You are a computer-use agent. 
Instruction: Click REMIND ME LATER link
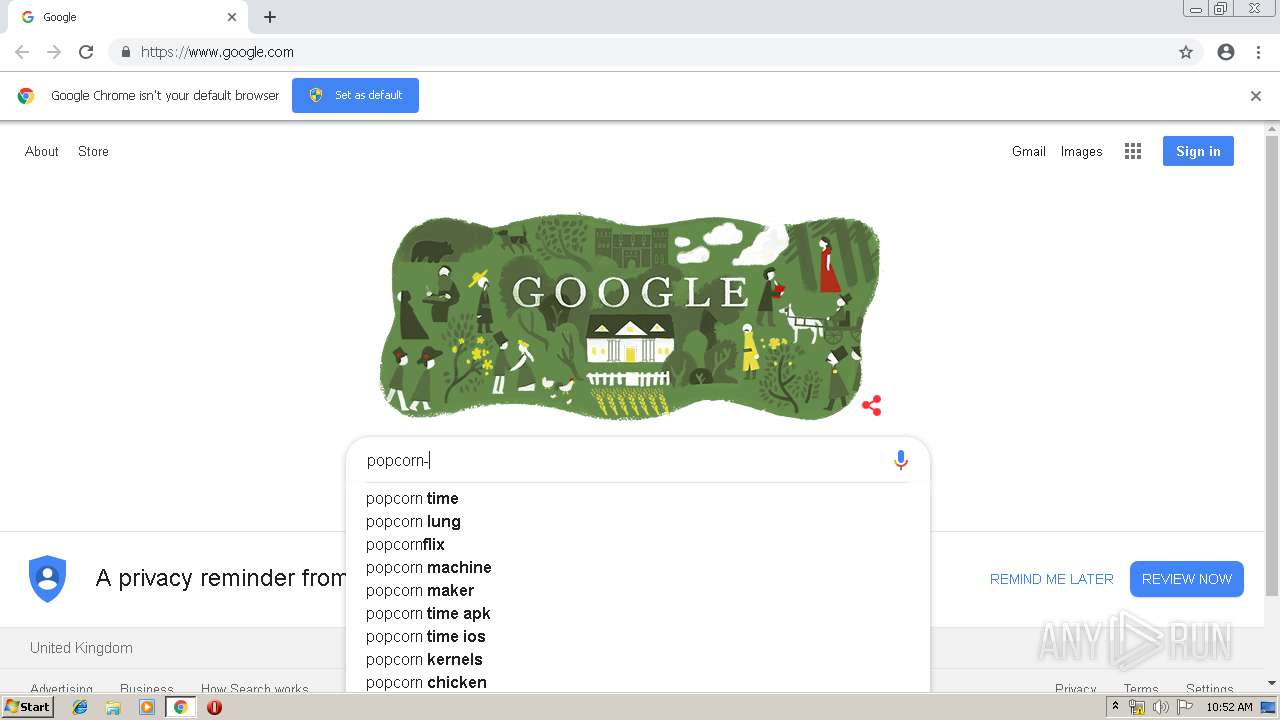(1051, 579)
